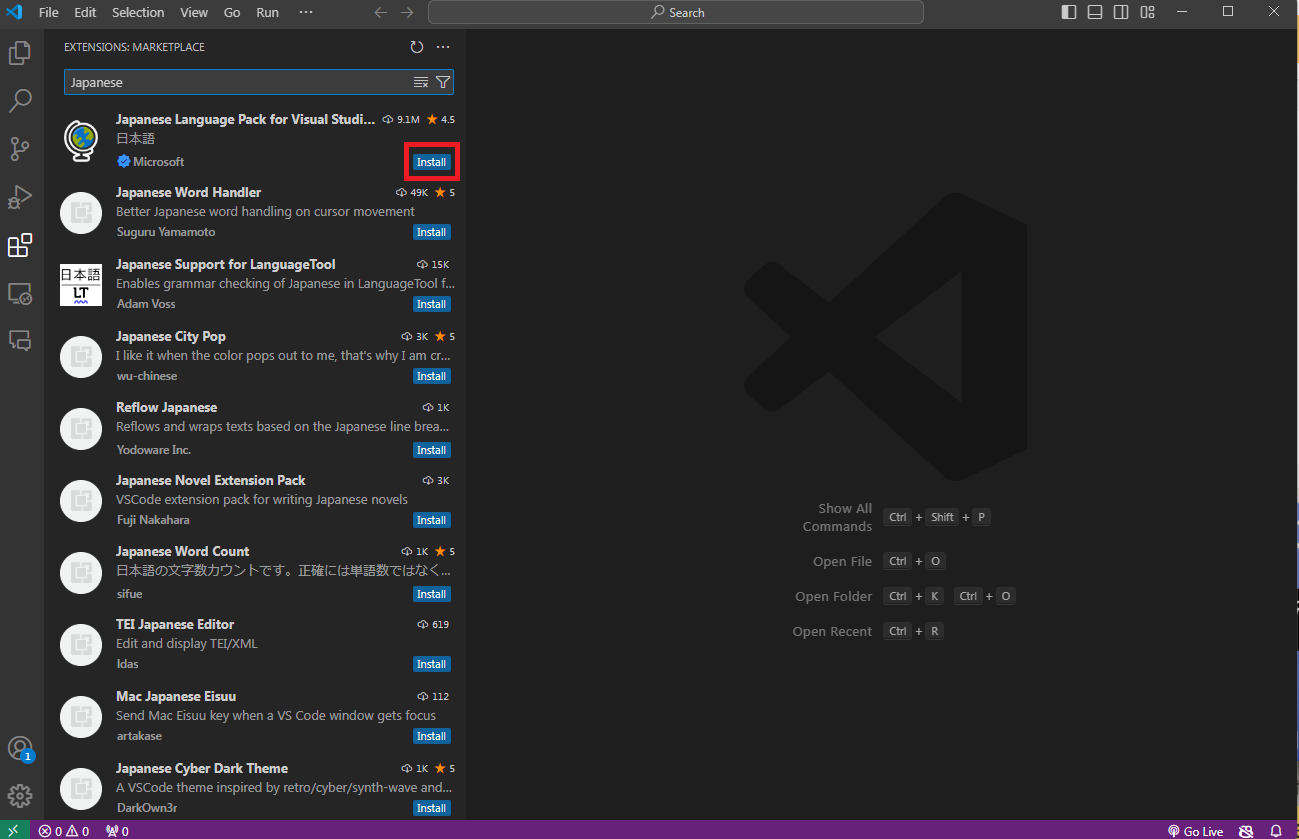Open Japanese Language Pack globe thumbnail
This screenshot has height=839, width=1299.
pos(81,140)
